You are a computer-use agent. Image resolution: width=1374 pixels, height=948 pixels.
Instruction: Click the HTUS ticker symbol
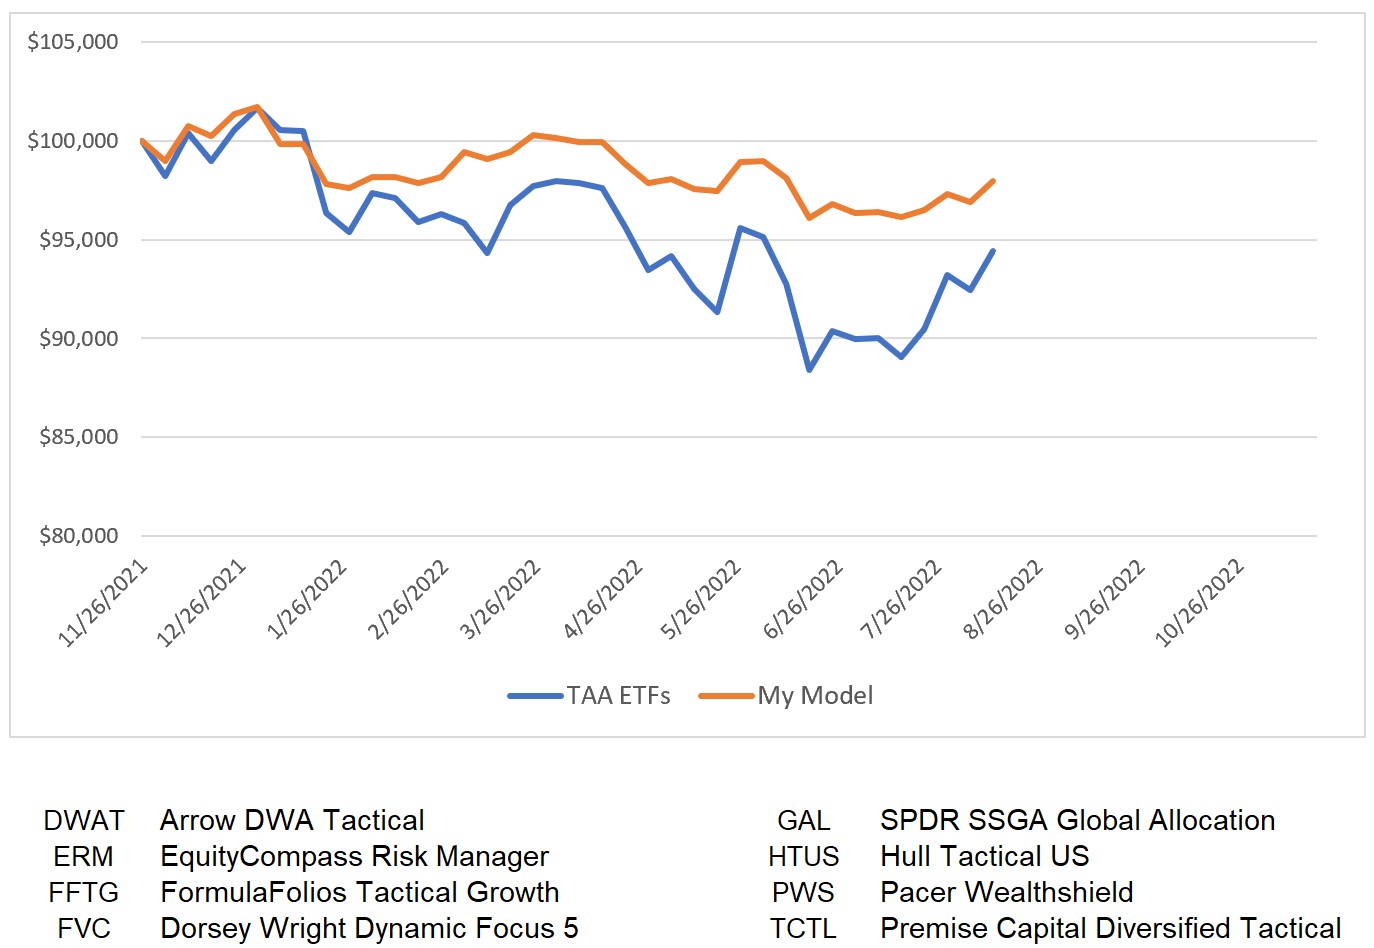coord(803,857)
